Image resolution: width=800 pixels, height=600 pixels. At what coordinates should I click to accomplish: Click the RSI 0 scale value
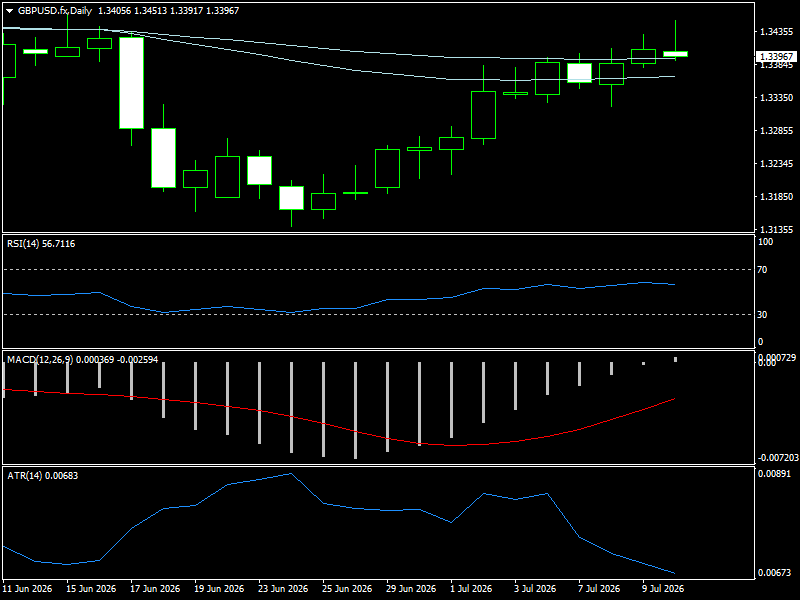coord(761,342)
